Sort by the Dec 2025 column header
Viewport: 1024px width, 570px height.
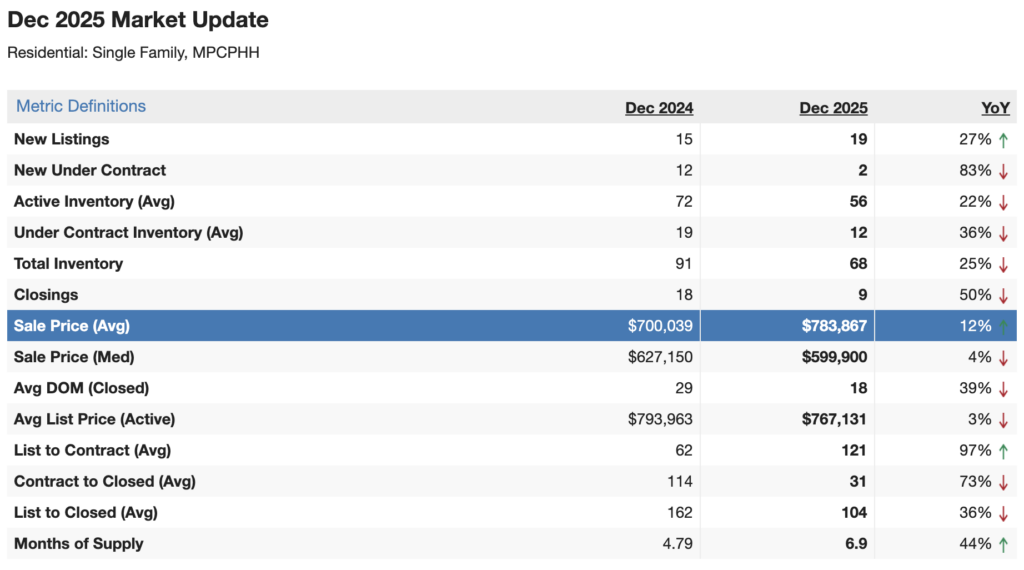(833, 108)
